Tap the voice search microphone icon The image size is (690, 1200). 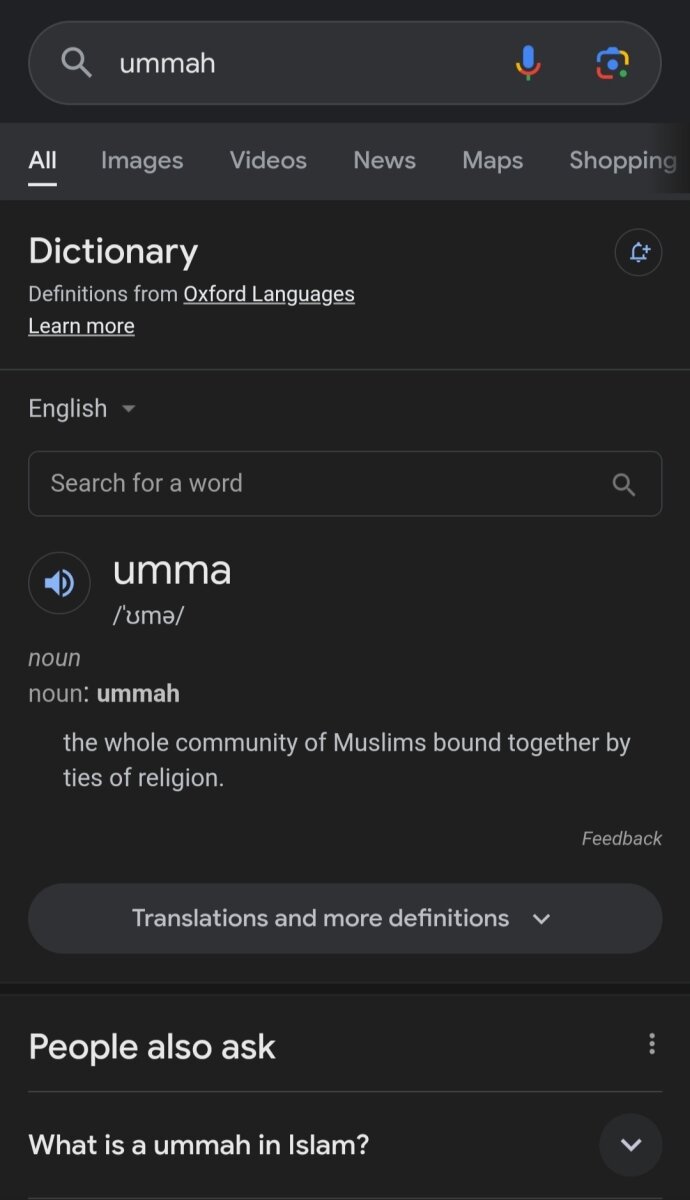(528, 63)
